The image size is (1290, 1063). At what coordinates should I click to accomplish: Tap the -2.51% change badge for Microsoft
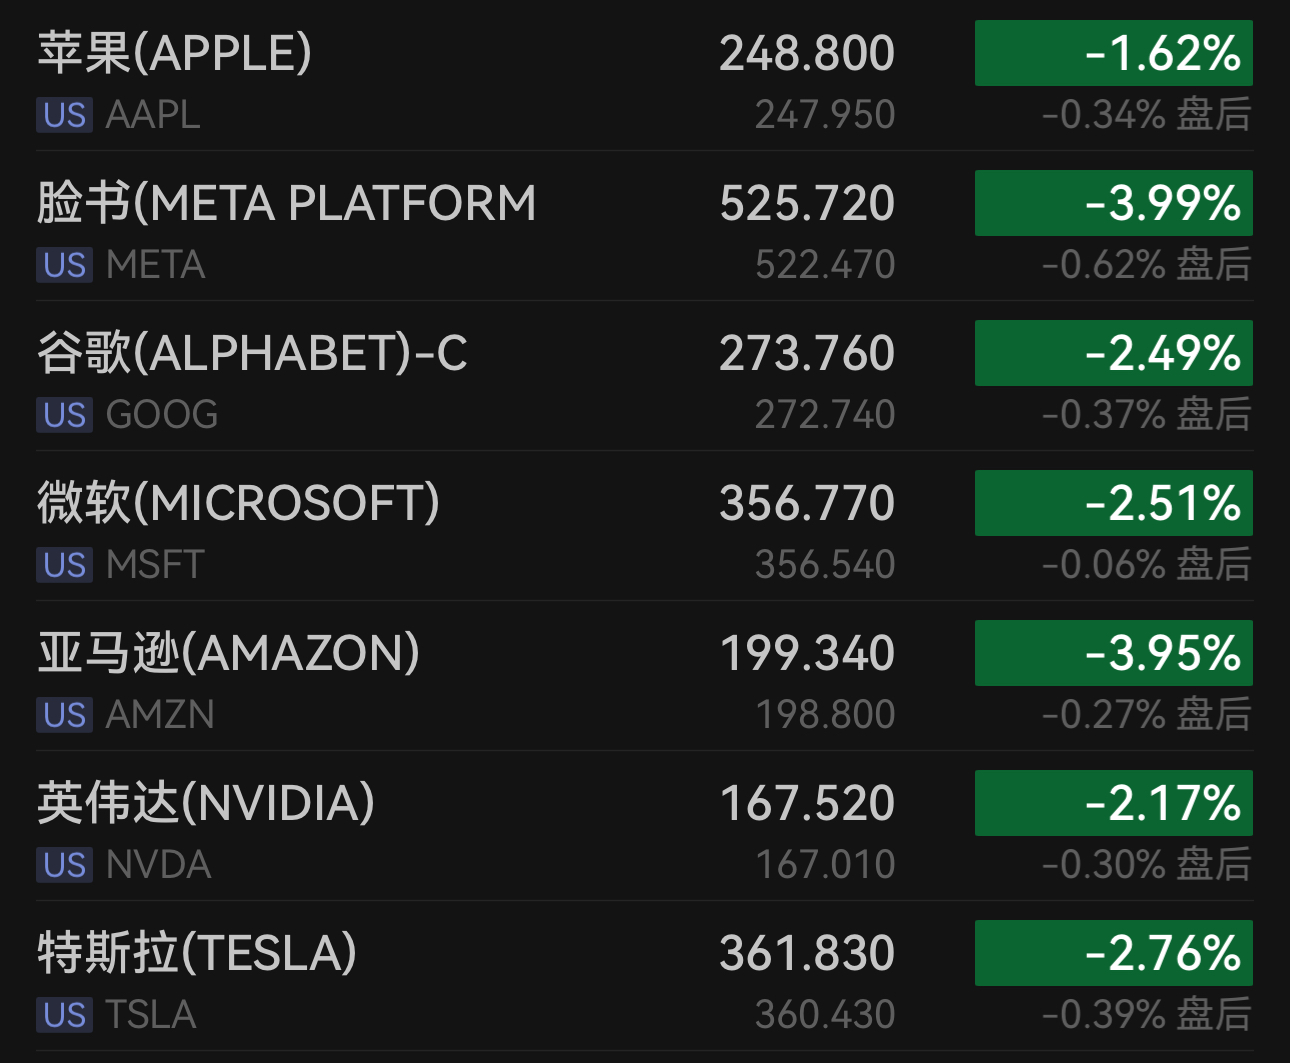[1113, 503]
